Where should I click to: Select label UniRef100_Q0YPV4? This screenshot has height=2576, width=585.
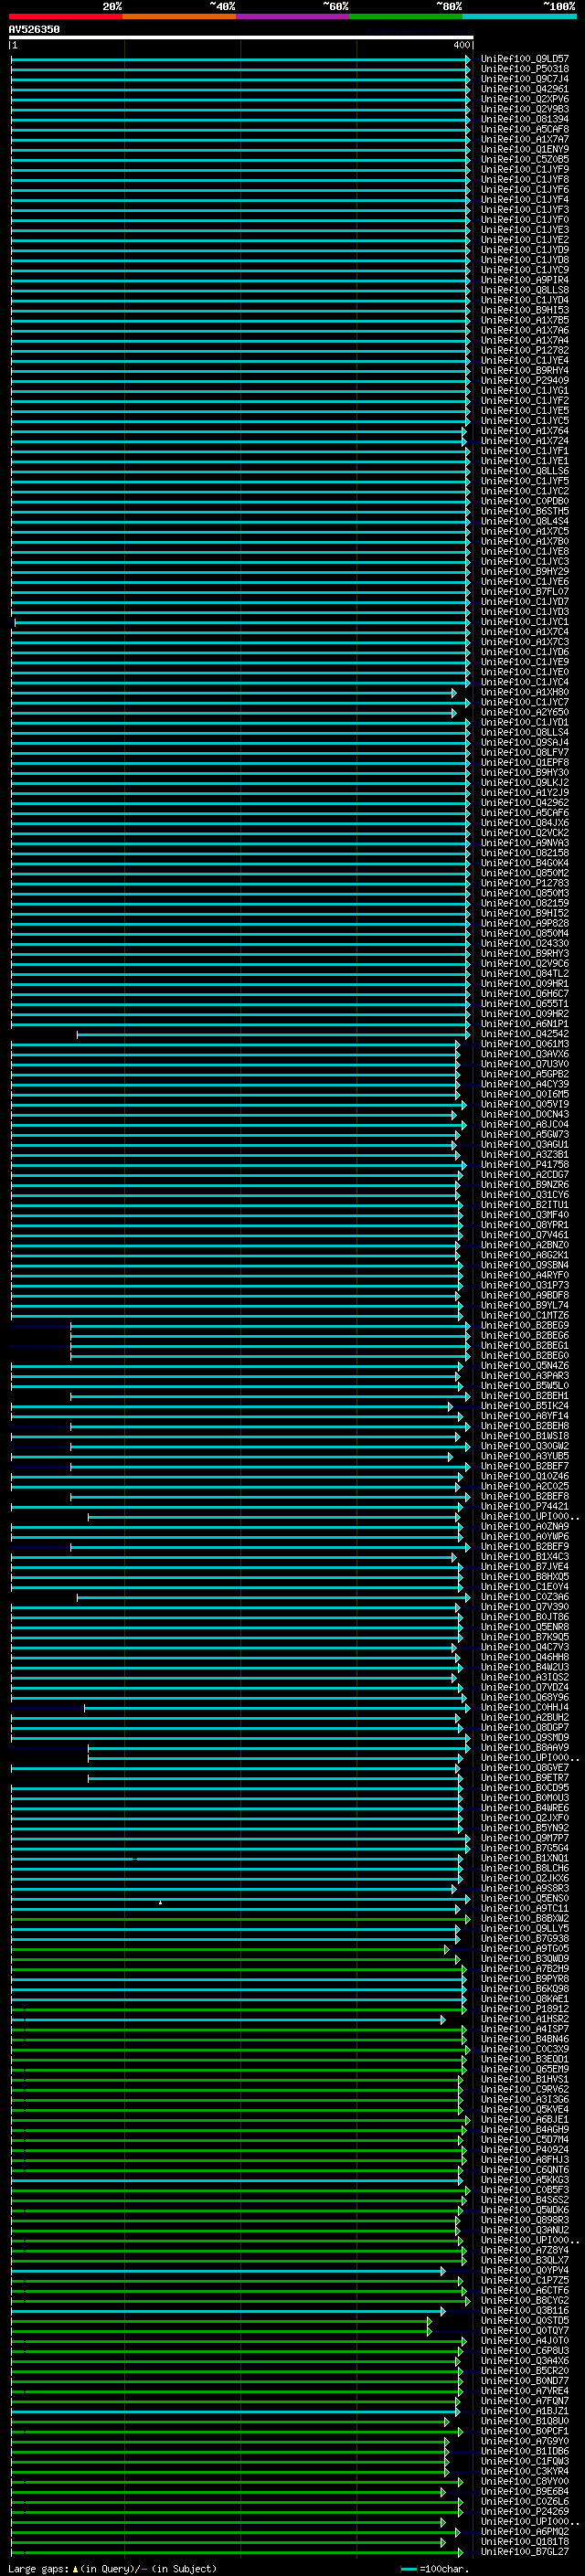pyautogui.click(x=525, y=2271)
